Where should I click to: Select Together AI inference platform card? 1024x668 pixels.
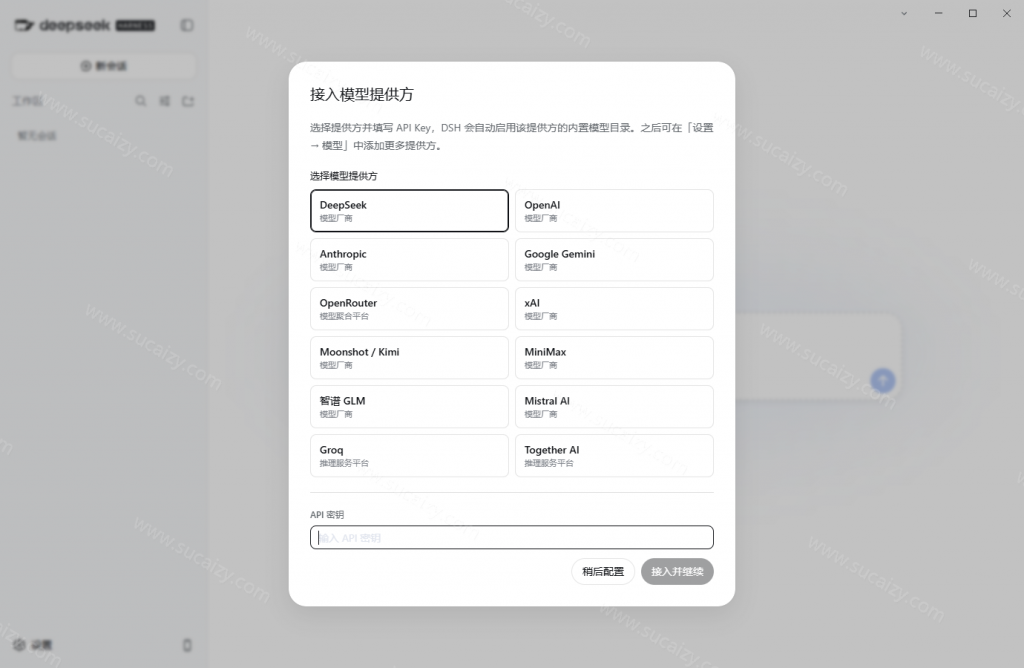tap(614, 455)
